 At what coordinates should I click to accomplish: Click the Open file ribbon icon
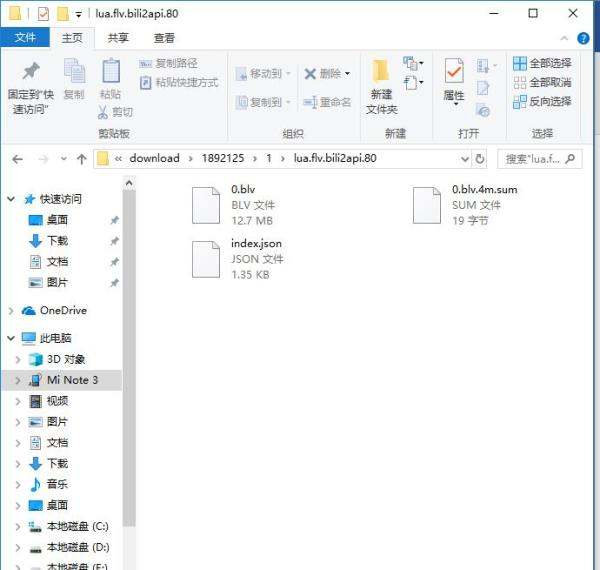[486, 66]
